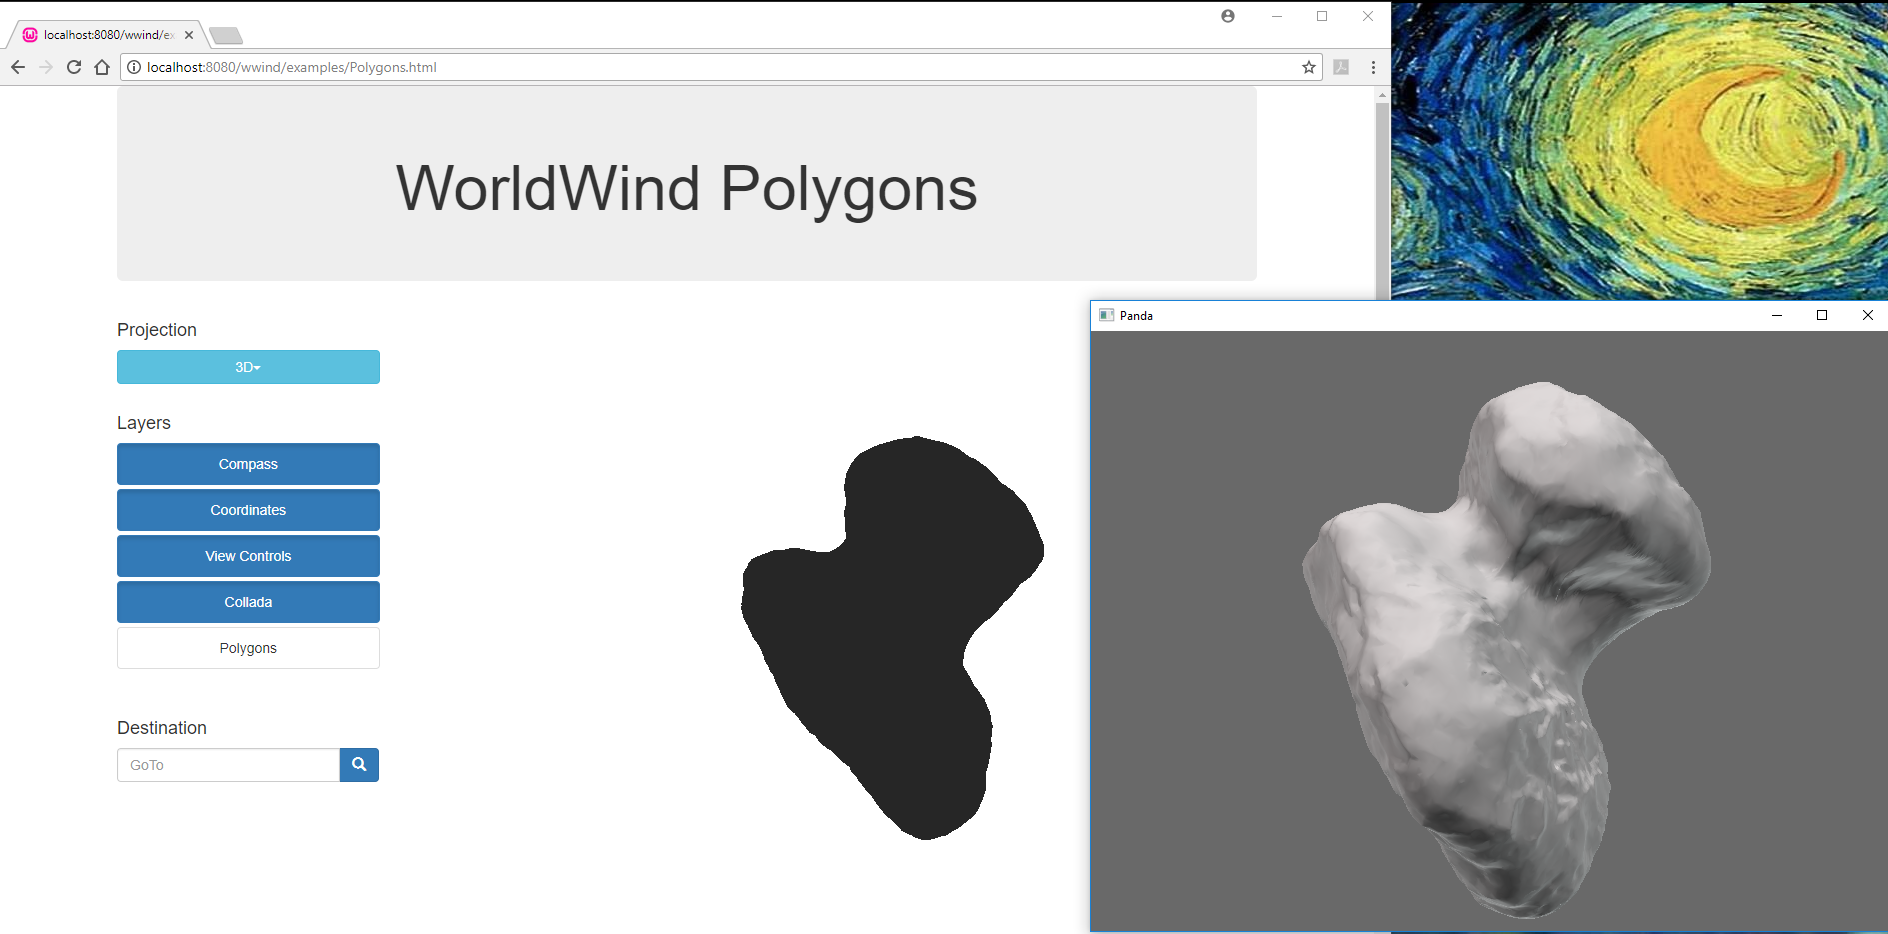Click the browser home icon
Viewport: 1888px width, 934px height.
coord(101,67)
